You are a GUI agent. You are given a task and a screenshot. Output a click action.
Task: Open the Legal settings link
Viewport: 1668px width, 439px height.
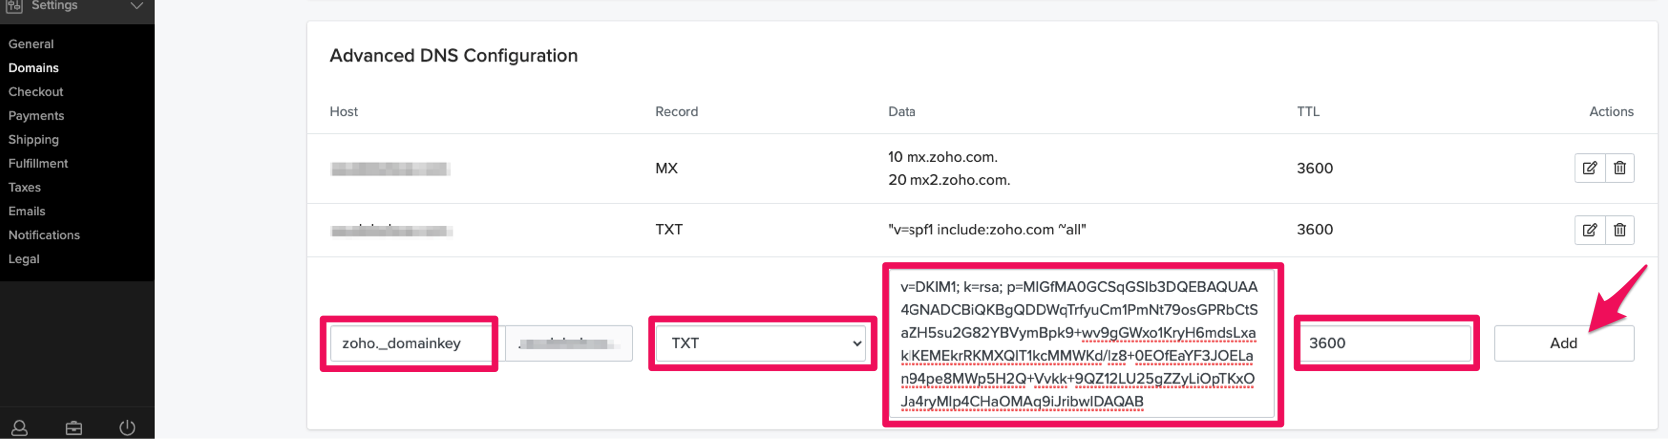coord(24,259)
